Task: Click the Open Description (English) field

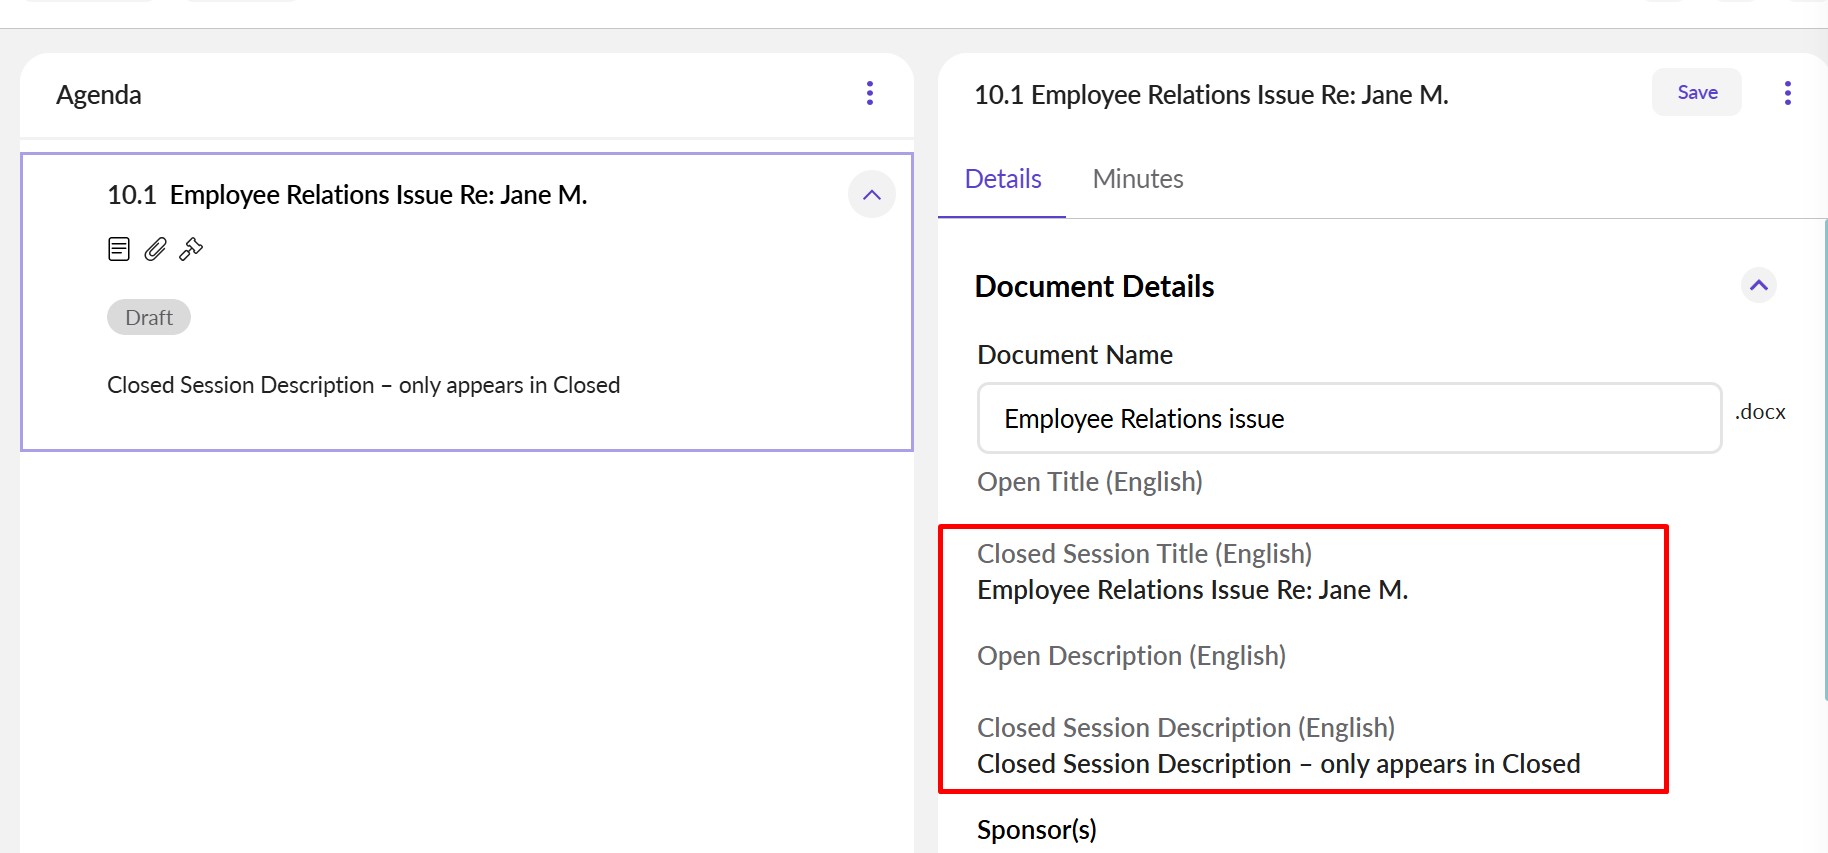Action: [1131, 656]
